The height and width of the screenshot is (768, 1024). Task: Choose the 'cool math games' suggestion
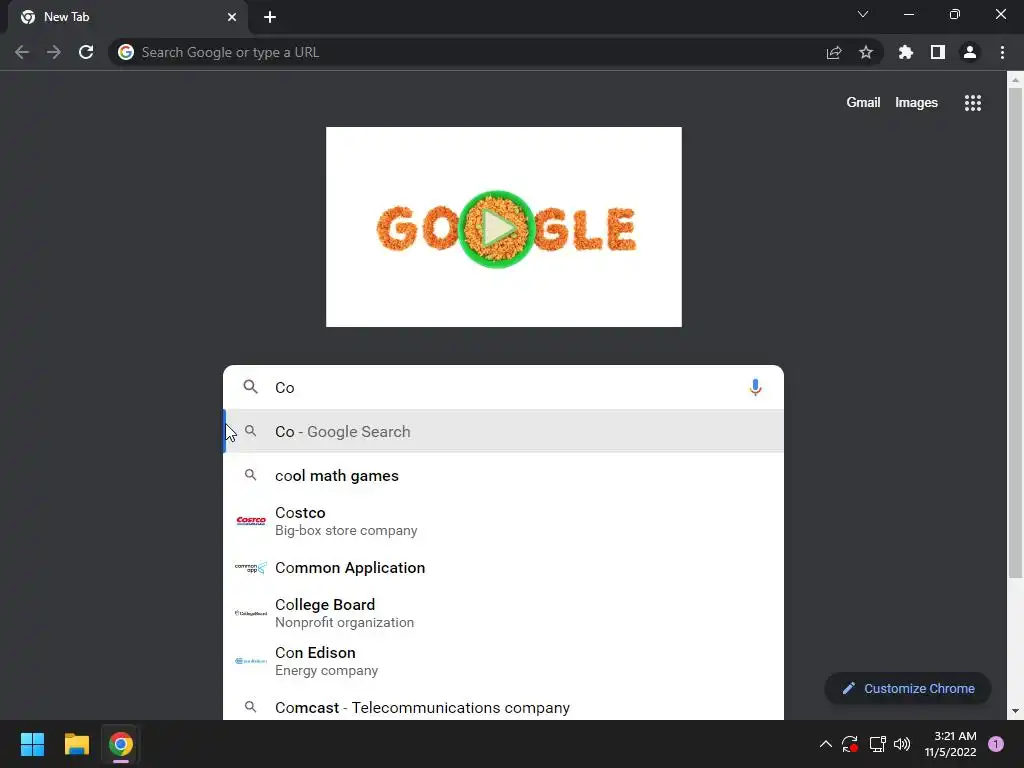504,475
